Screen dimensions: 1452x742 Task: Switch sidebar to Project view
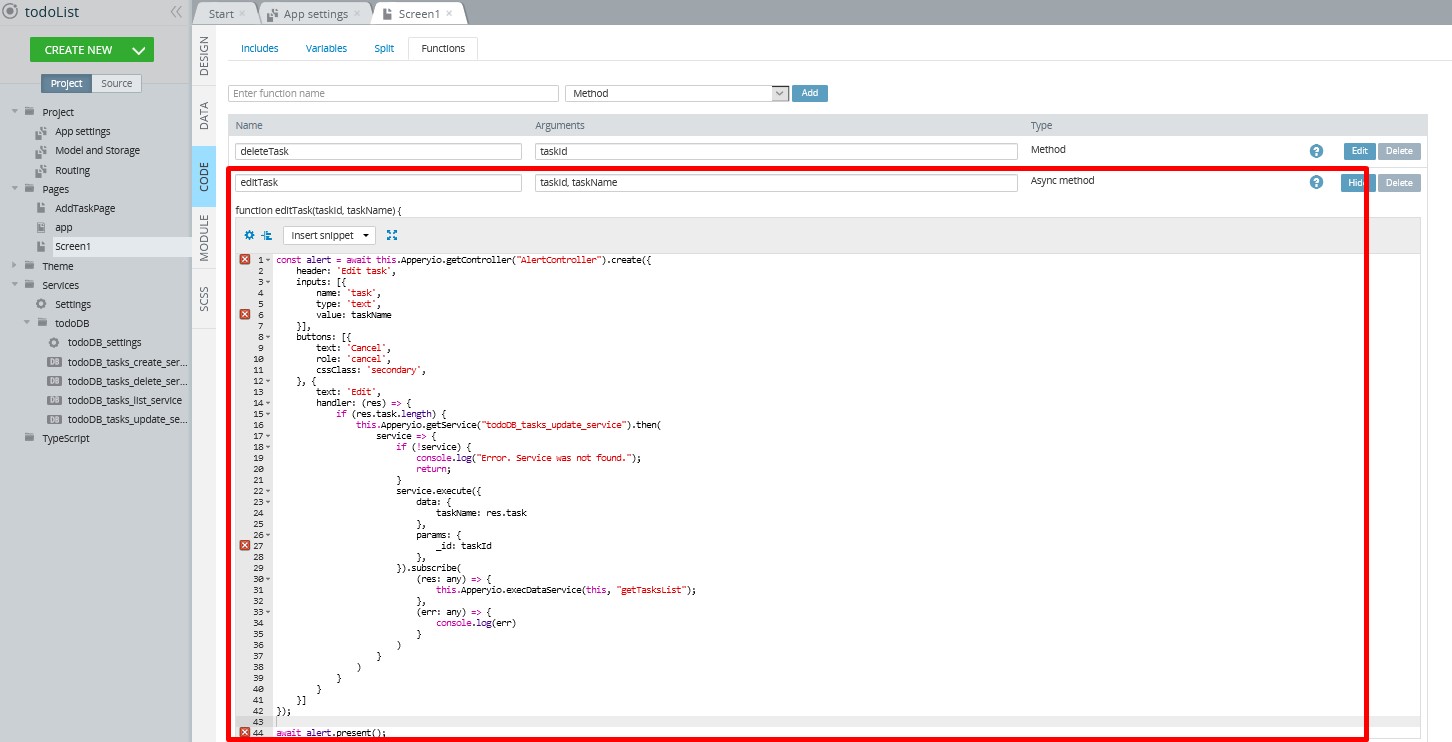click(67, 84)
